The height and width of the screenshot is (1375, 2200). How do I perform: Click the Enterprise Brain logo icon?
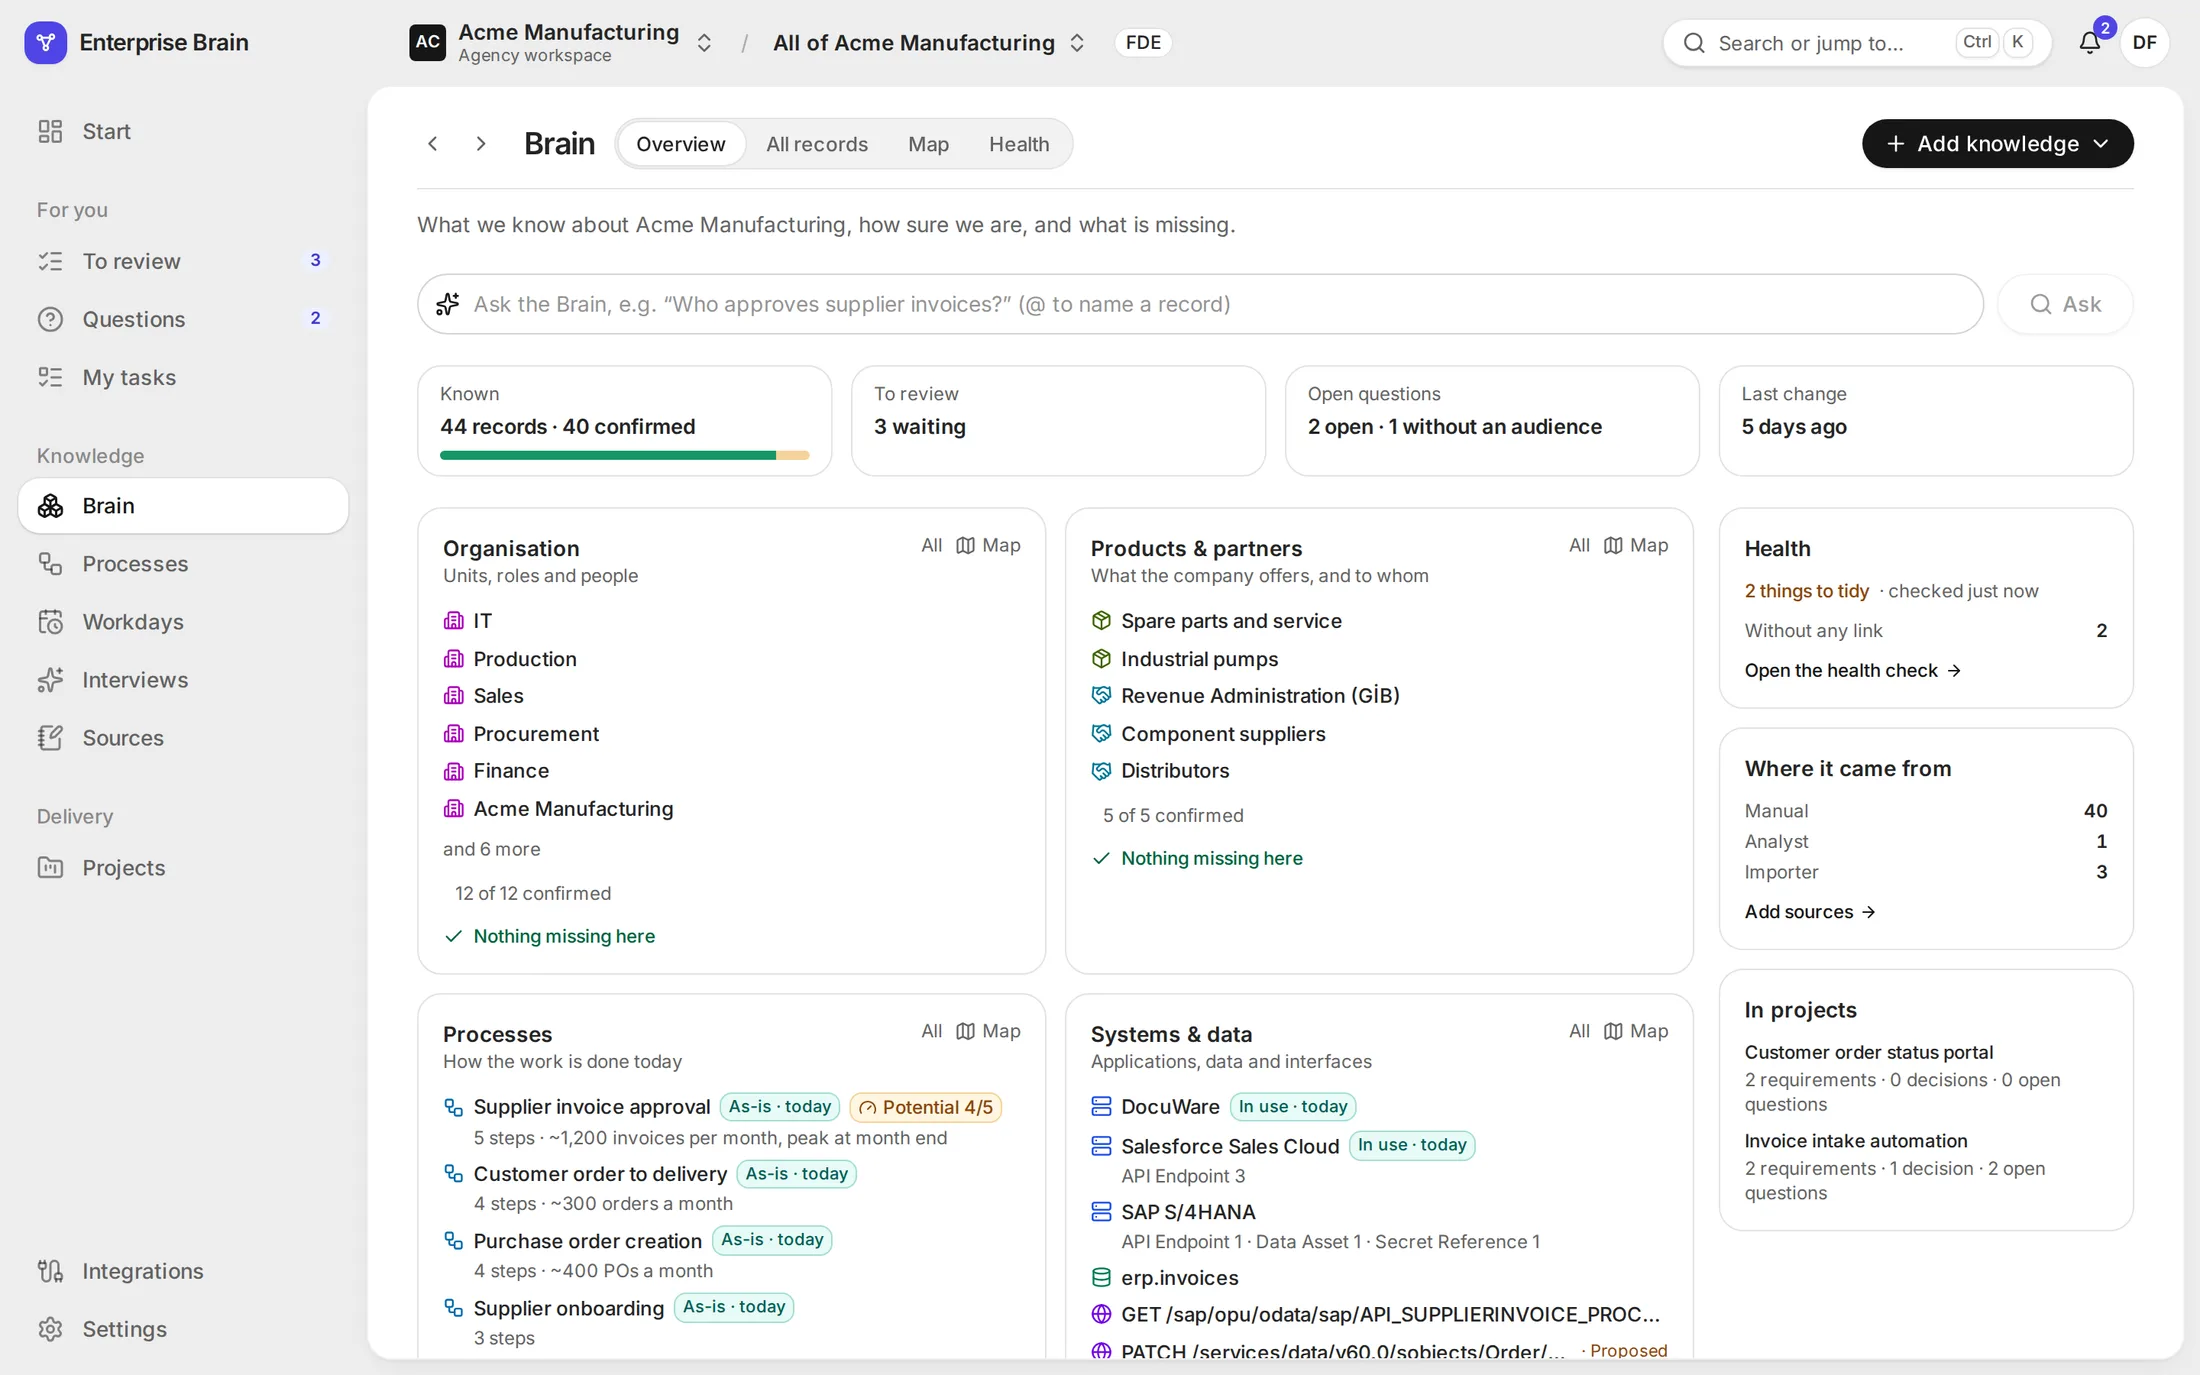coord(45,42)
